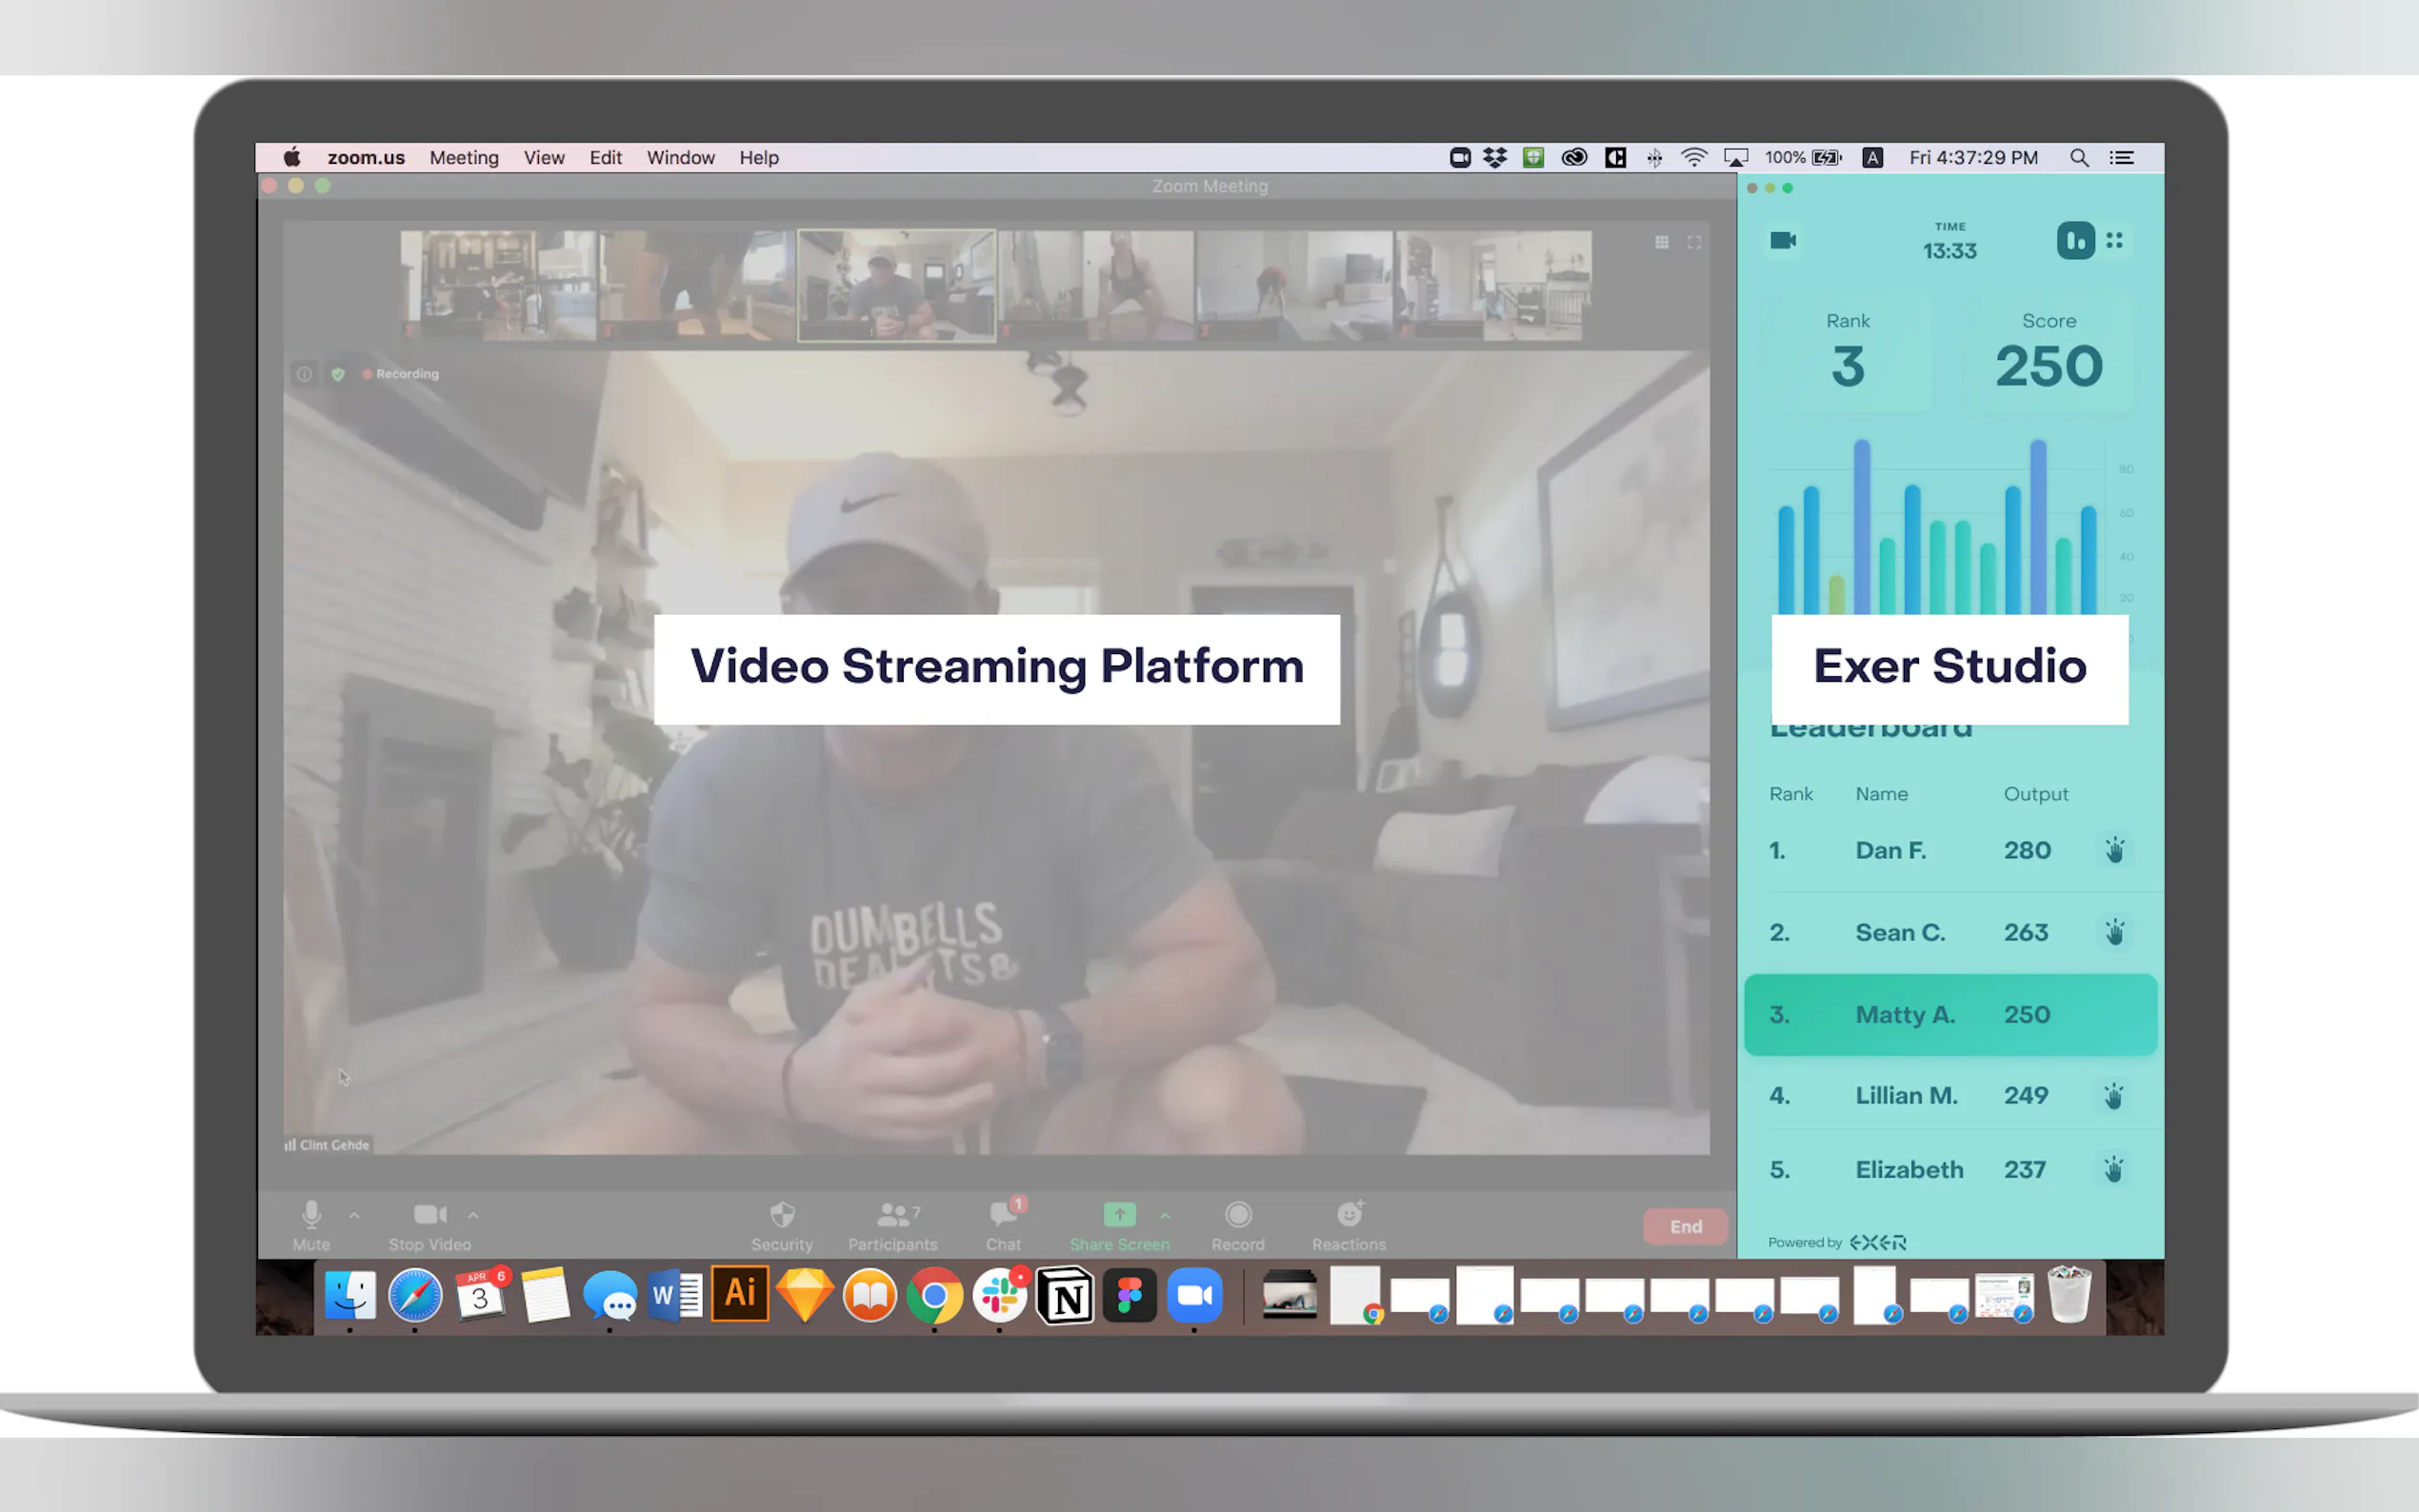Viewport: 2419px width, 1512px height.
Task: Toggle Record in the Zoom toolbar
Action: [x=1238, y=1226]
